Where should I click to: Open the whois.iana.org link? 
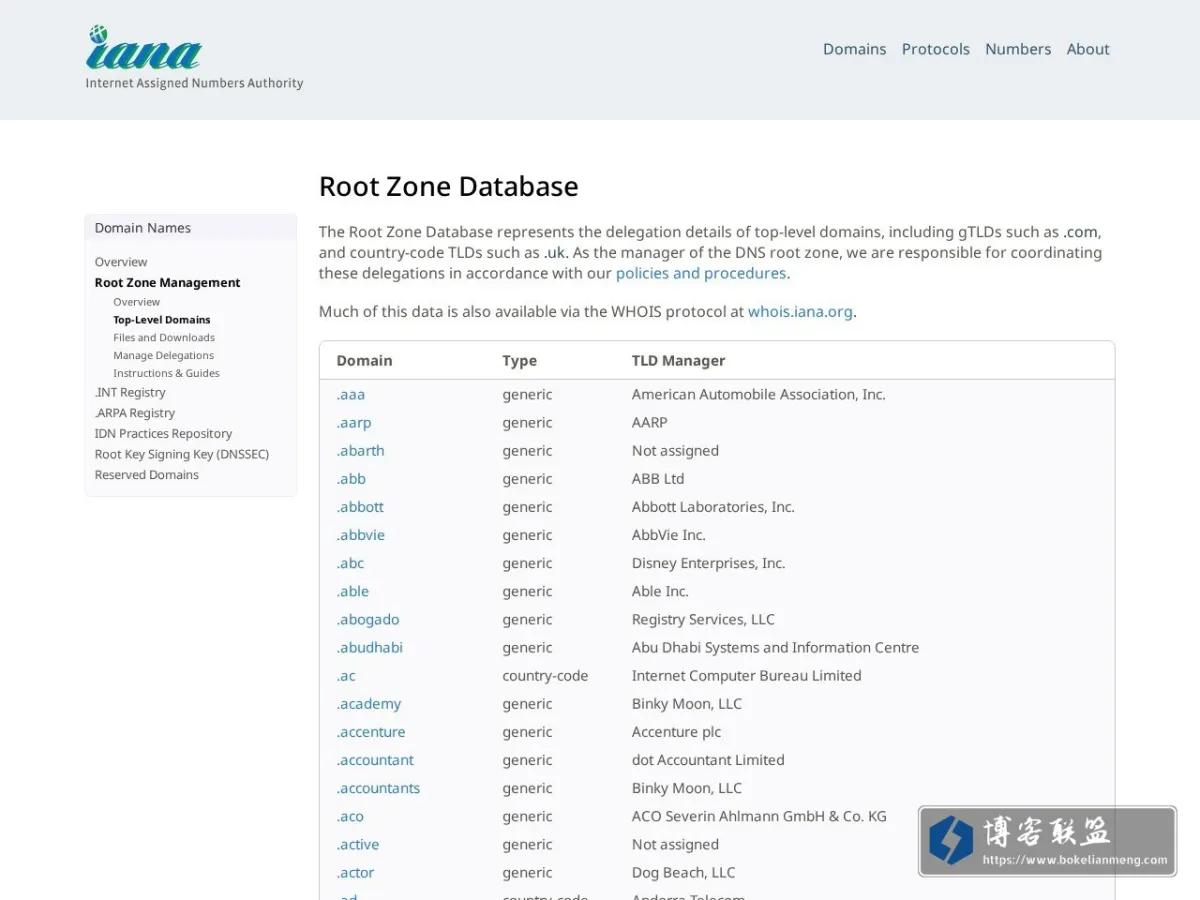click(800, 311)
